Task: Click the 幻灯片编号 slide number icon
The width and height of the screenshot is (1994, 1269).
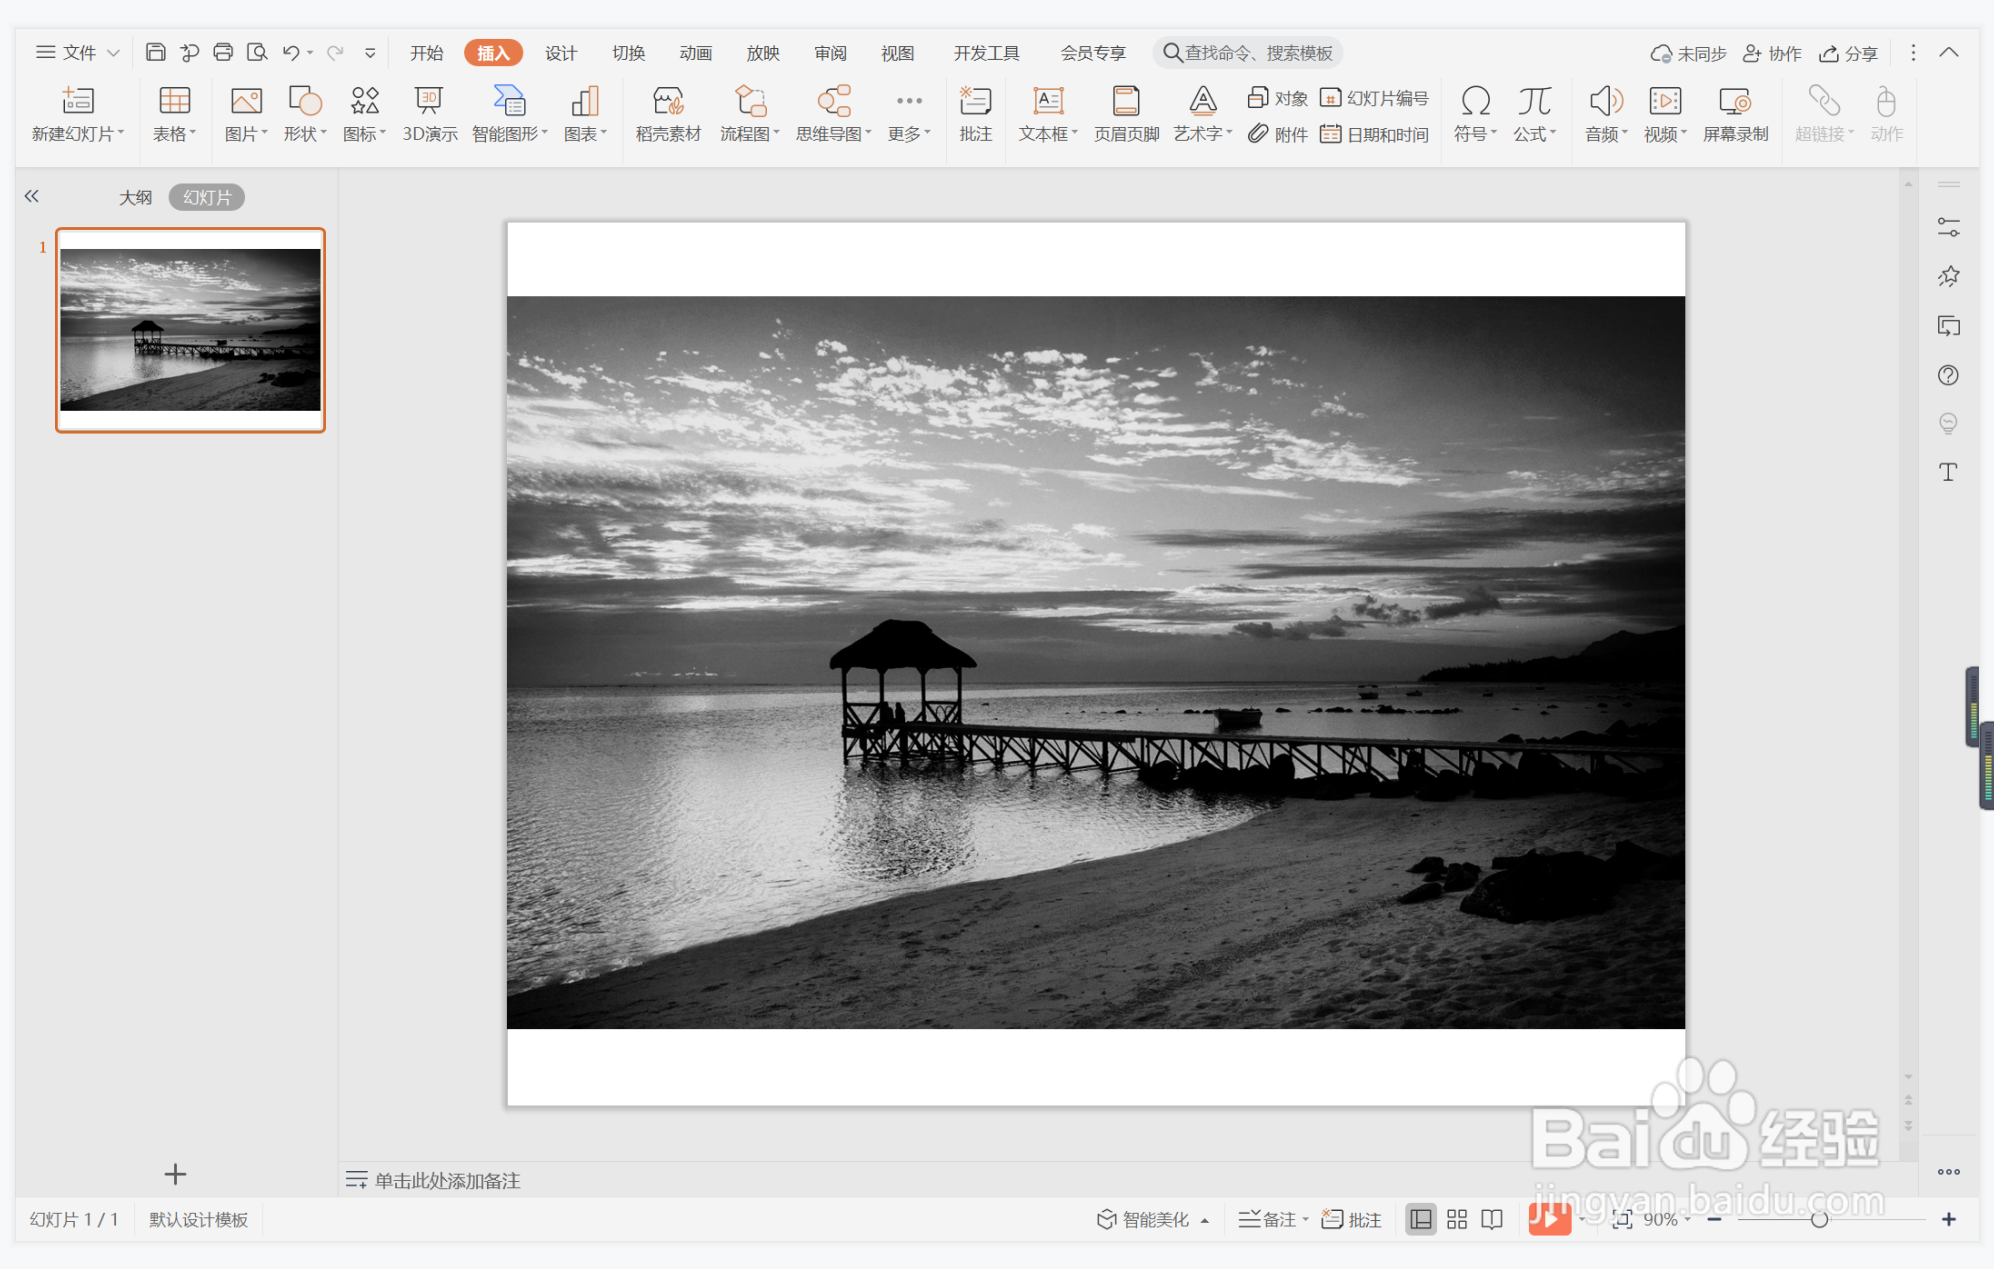Action: [x=1376, y=98]
